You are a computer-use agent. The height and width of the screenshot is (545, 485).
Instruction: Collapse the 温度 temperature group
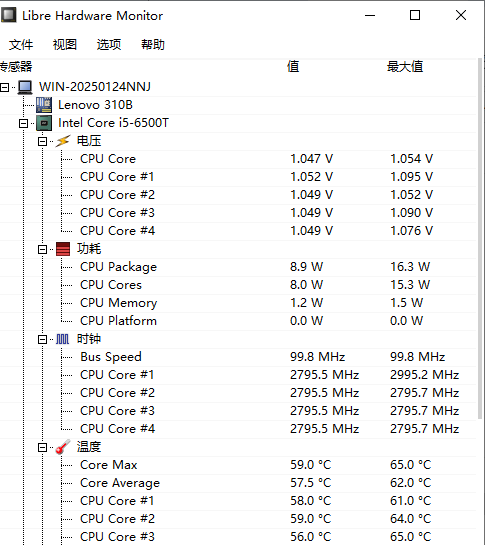tap(42, 448)
